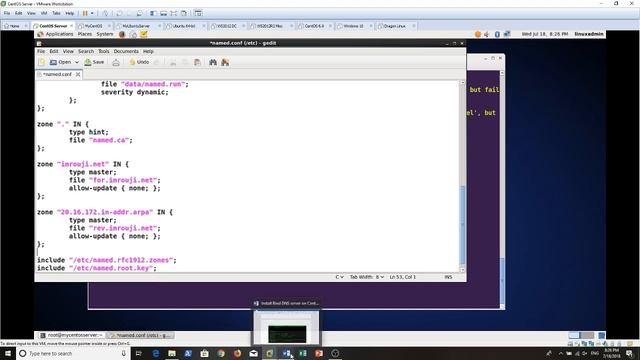The width and height of the screenshot is (640, 360).
Task: Click the Find and Replace icon
Action: pyautogui.click(x=225, y=62)
